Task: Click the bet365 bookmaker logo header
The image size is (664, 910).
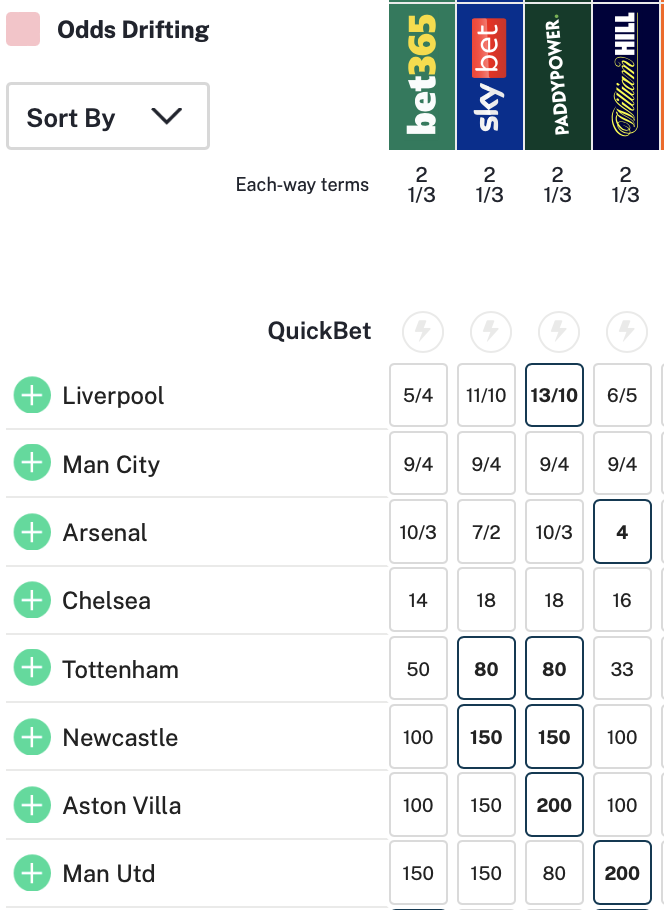Action: click(x=422, y=75)
